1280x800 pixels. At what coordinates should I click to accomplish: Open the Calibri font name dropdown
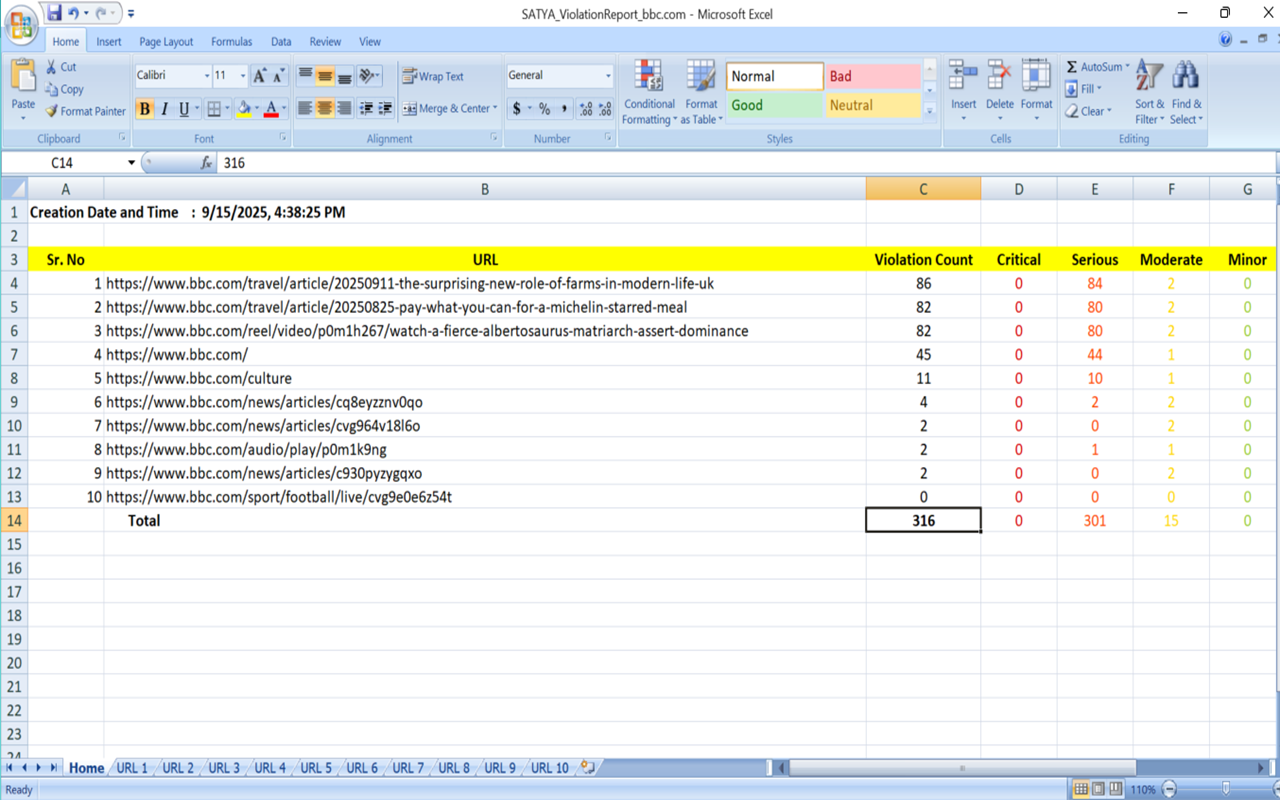point(207,76)
